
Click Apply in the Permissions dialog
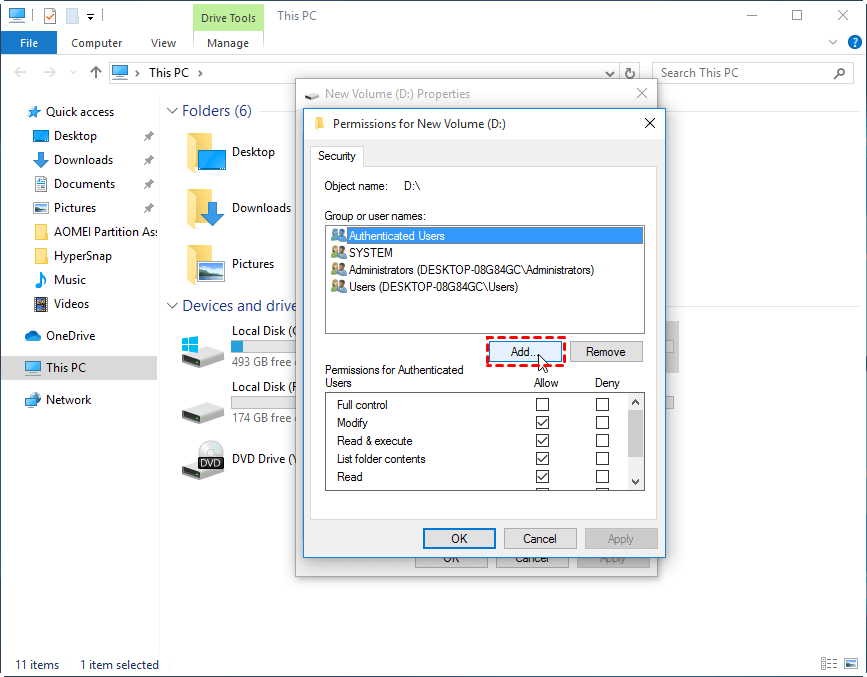(x=621, y=539)
